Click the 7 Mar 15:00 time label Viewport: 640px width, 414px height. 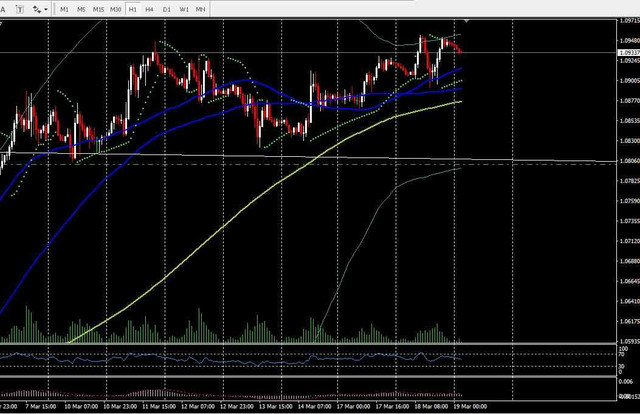[x=41, y=407]
